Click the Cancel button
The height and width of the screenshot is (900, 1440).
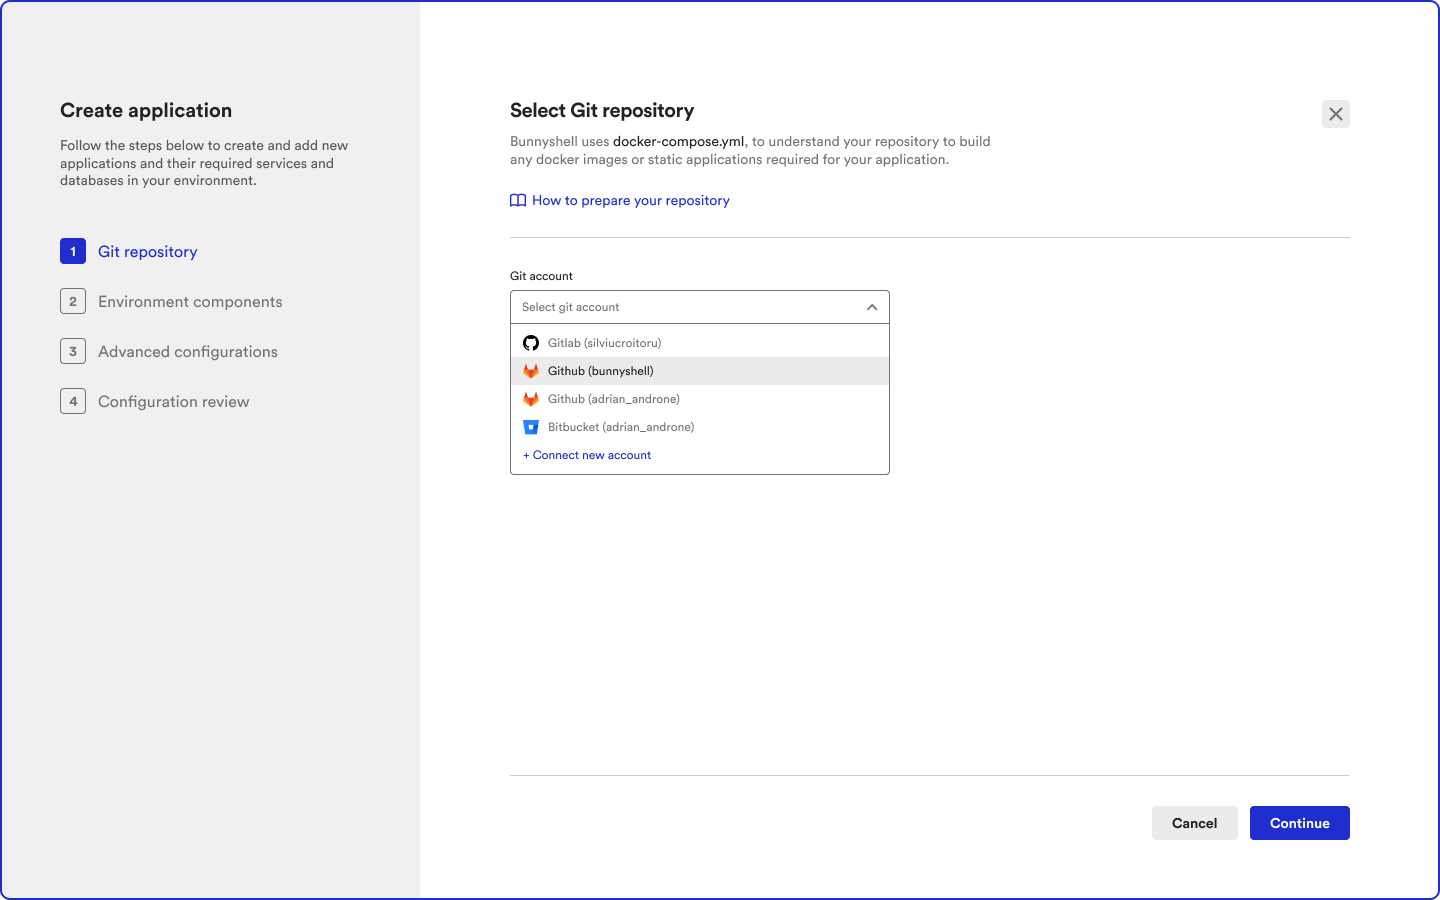[x=1195, y=823]
